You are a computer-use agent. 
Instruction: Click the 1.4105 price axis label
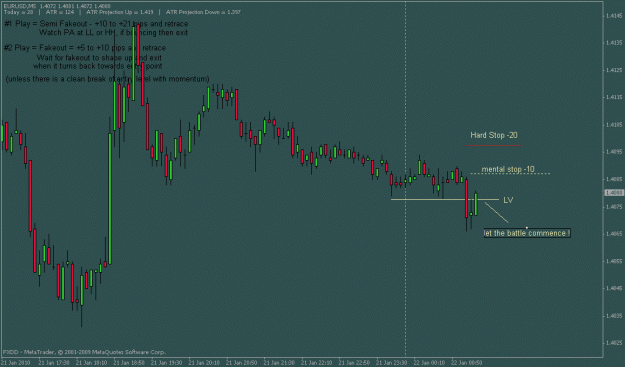(614, 125)
